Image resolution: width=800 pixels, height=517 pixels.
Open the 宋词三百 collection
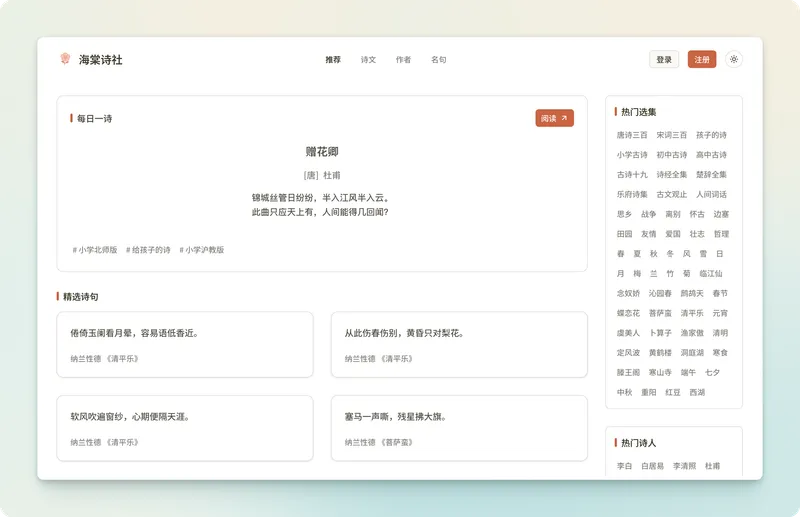pyautogui.click(x=671, y=135)
